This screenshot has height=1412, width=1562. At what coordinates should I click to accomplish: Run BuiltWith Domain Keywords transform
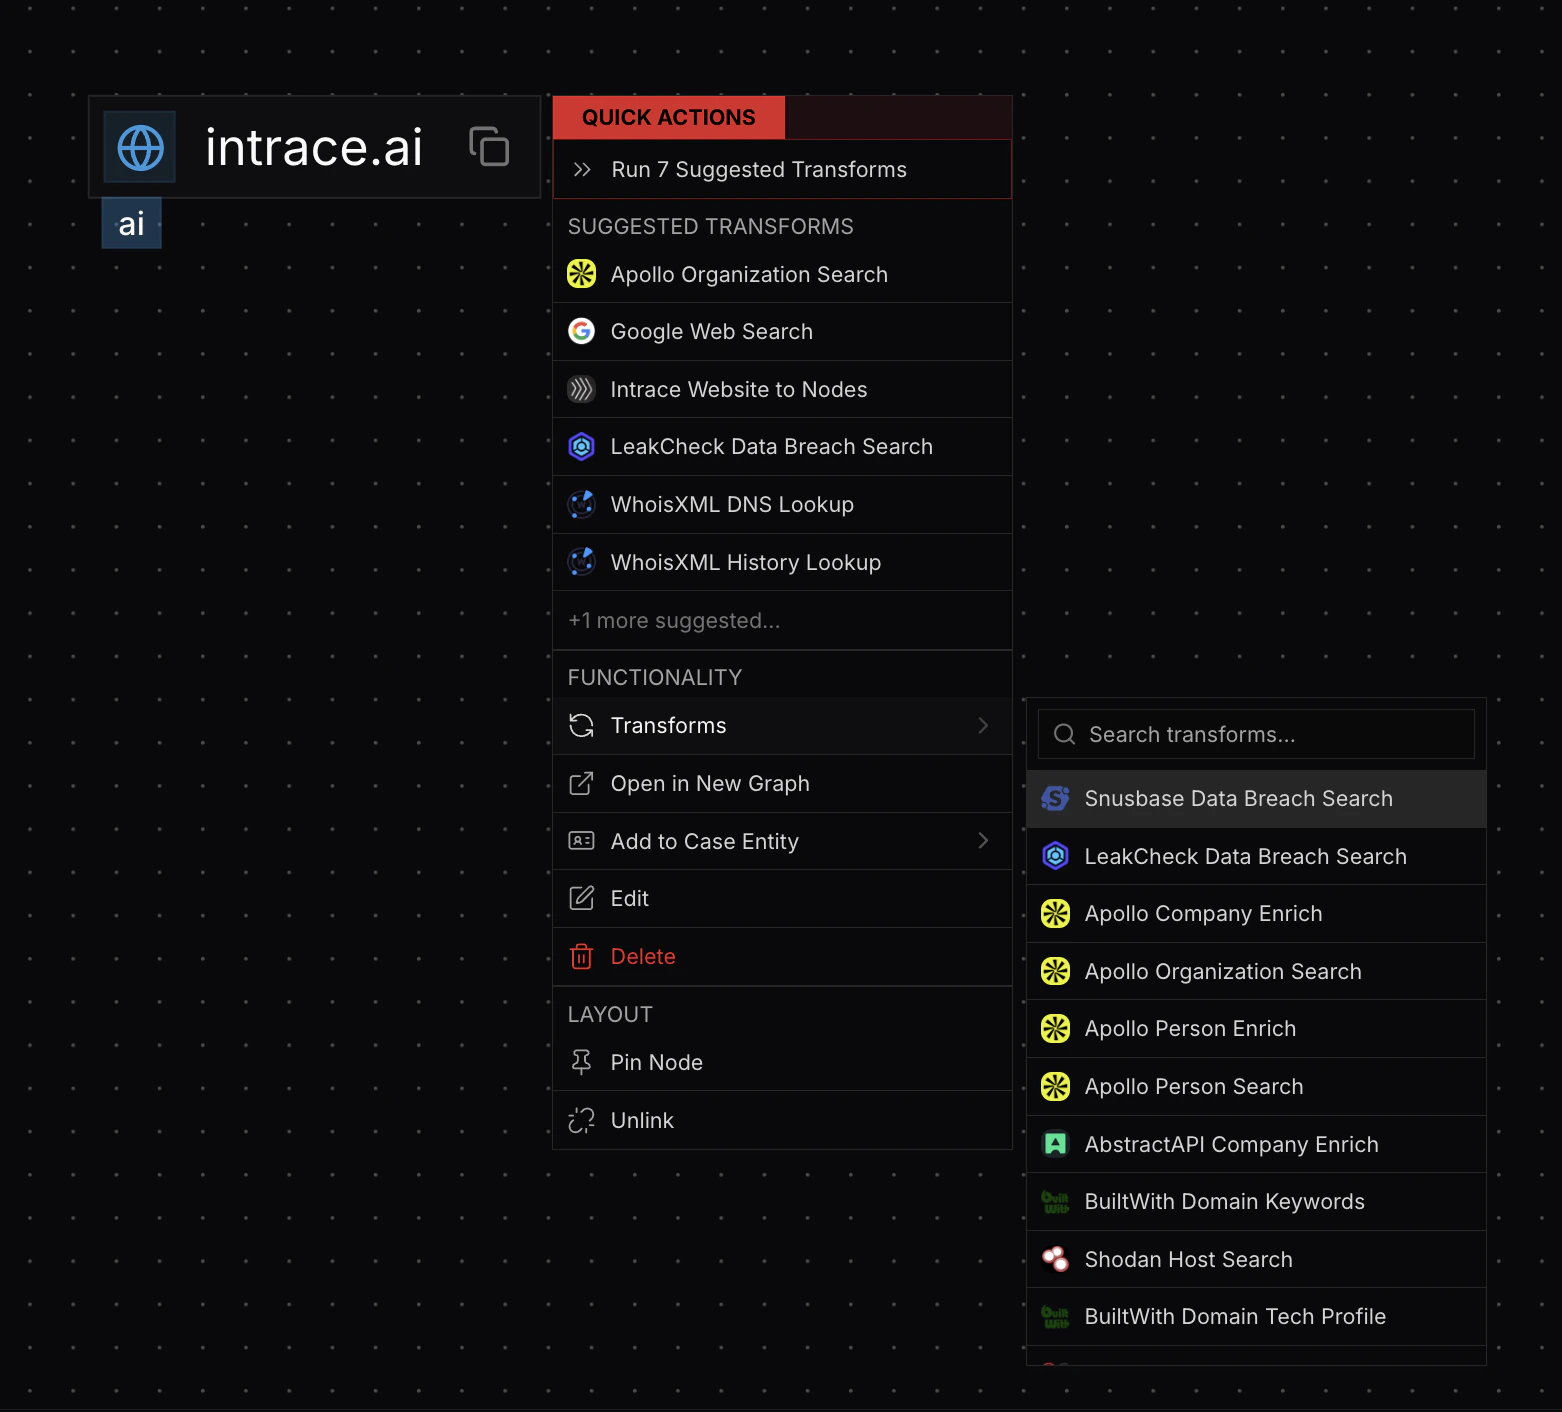coord(1256,1202)
